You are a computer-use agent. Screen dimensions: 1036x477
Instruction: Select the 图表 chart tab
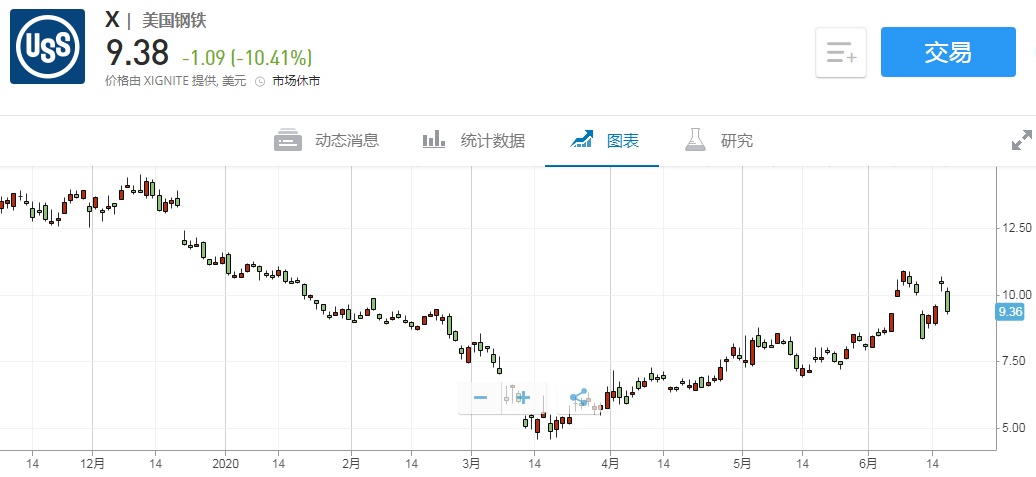pos(603,140)
